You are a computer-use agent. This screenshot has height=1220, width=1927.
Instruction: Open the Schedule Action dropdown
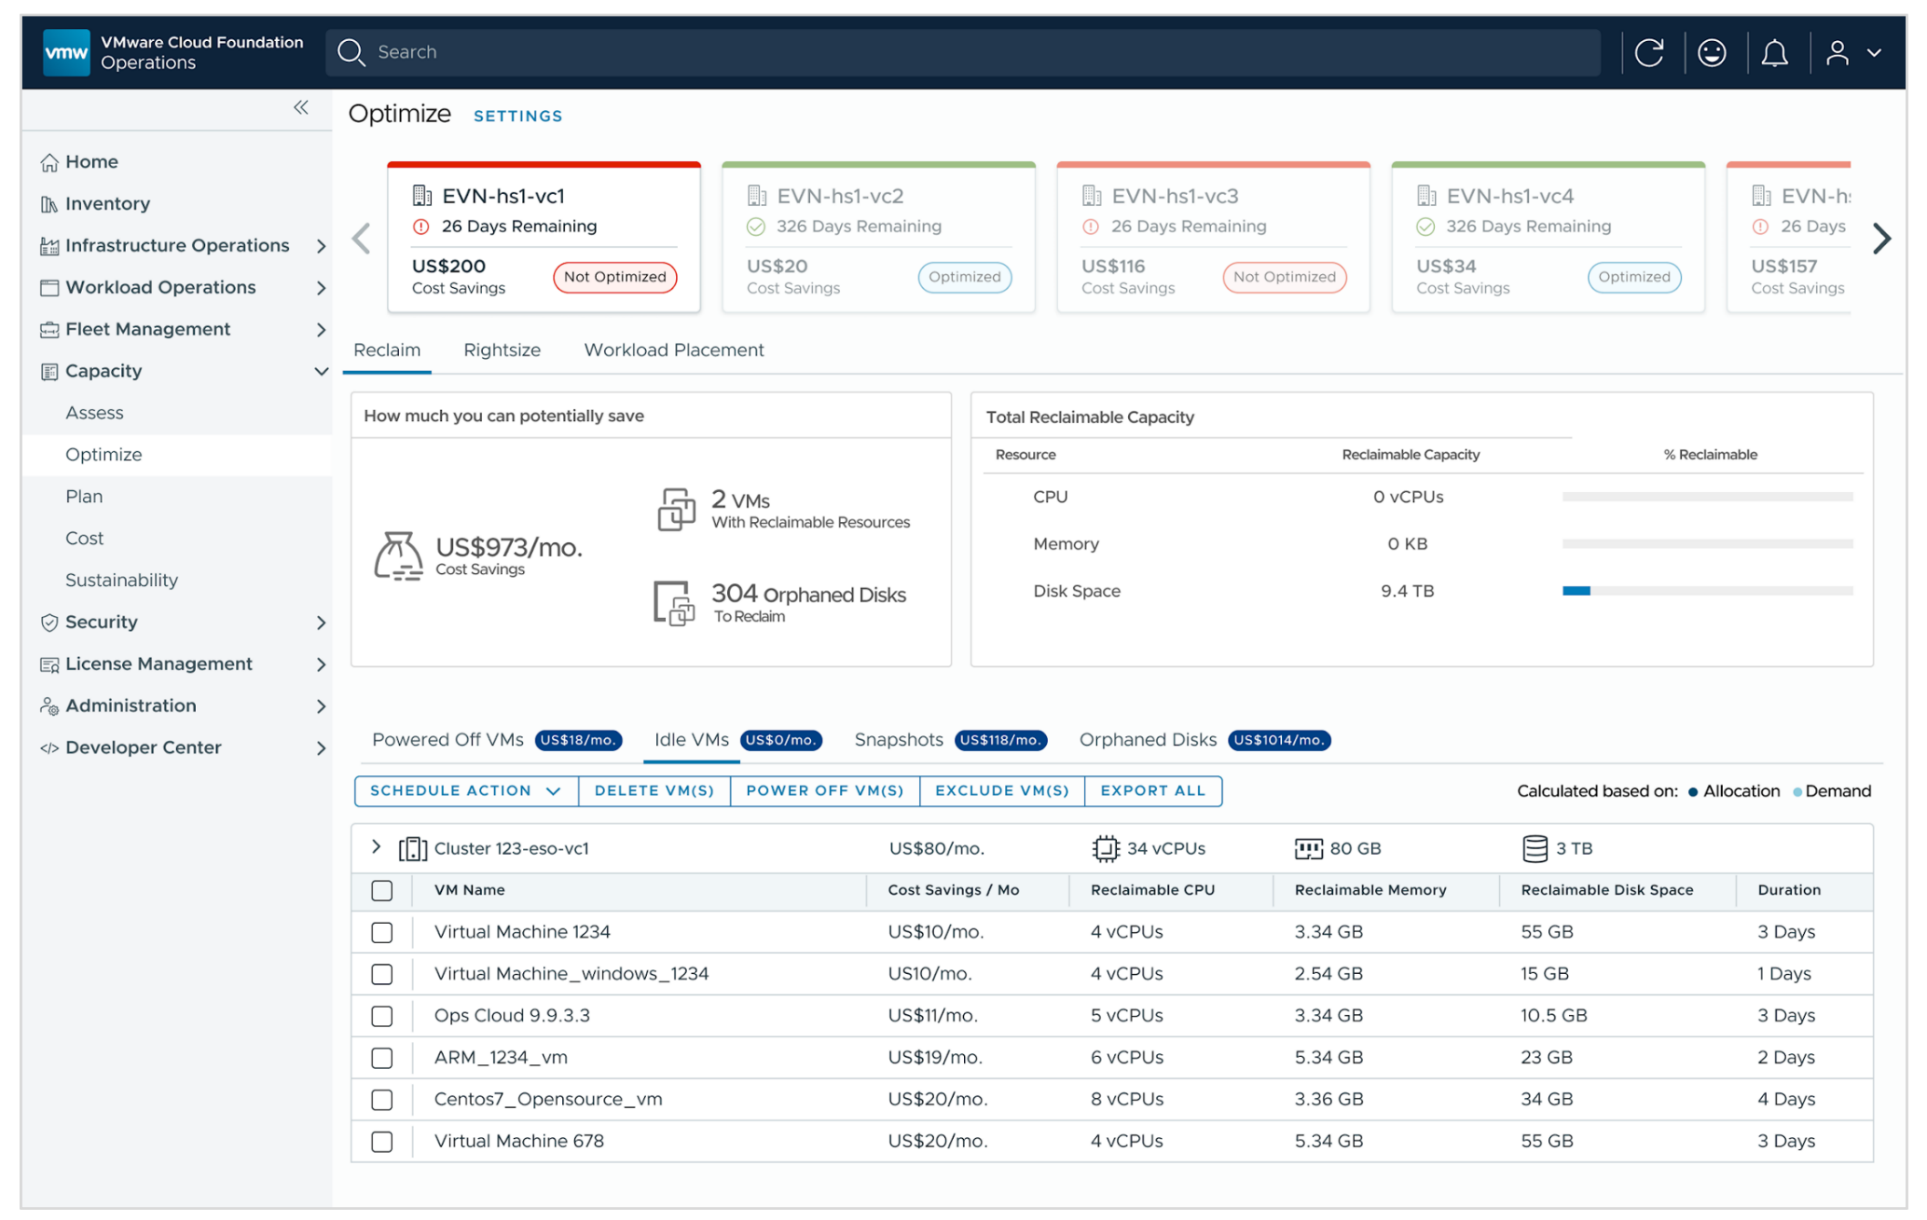(466, 791)
